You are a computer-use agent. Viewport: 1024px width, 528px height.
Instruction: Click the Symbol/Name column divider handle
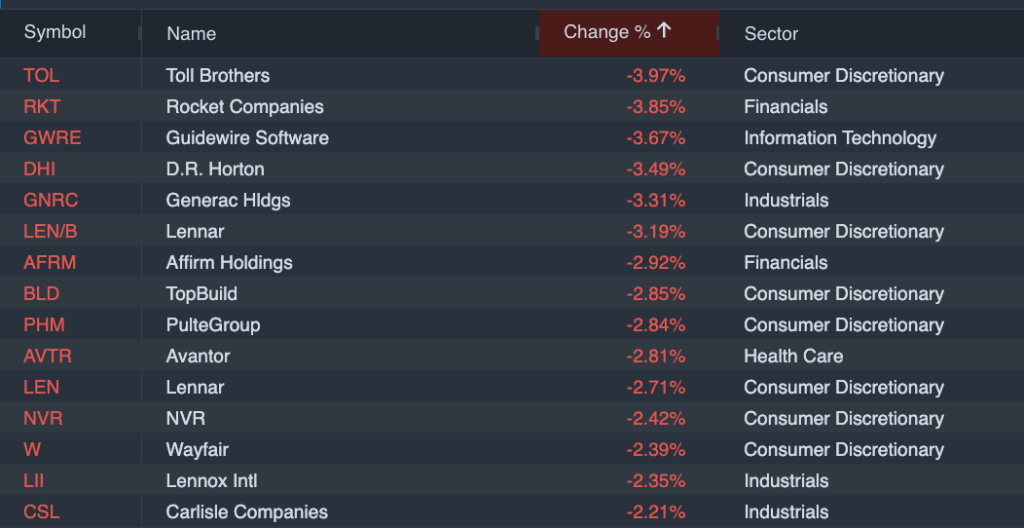coord(140,34)
